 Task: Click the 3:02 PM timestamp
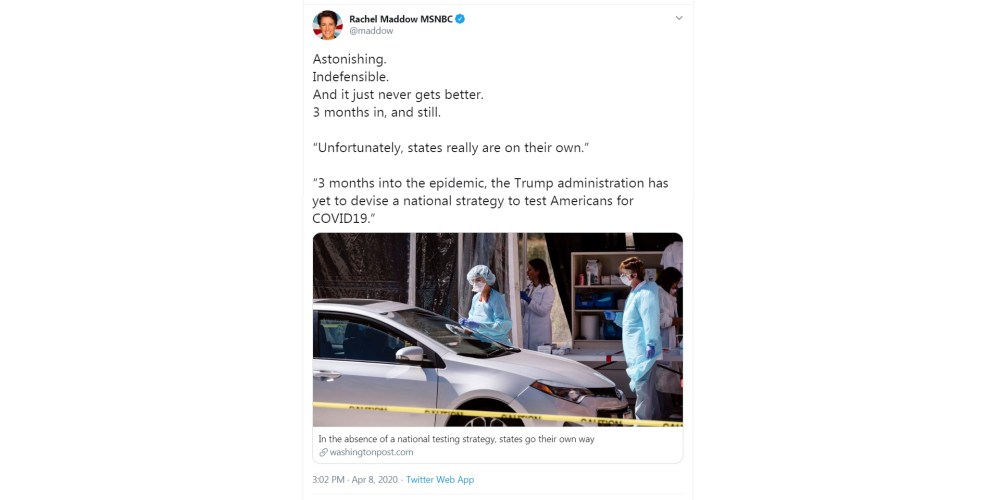328,480
